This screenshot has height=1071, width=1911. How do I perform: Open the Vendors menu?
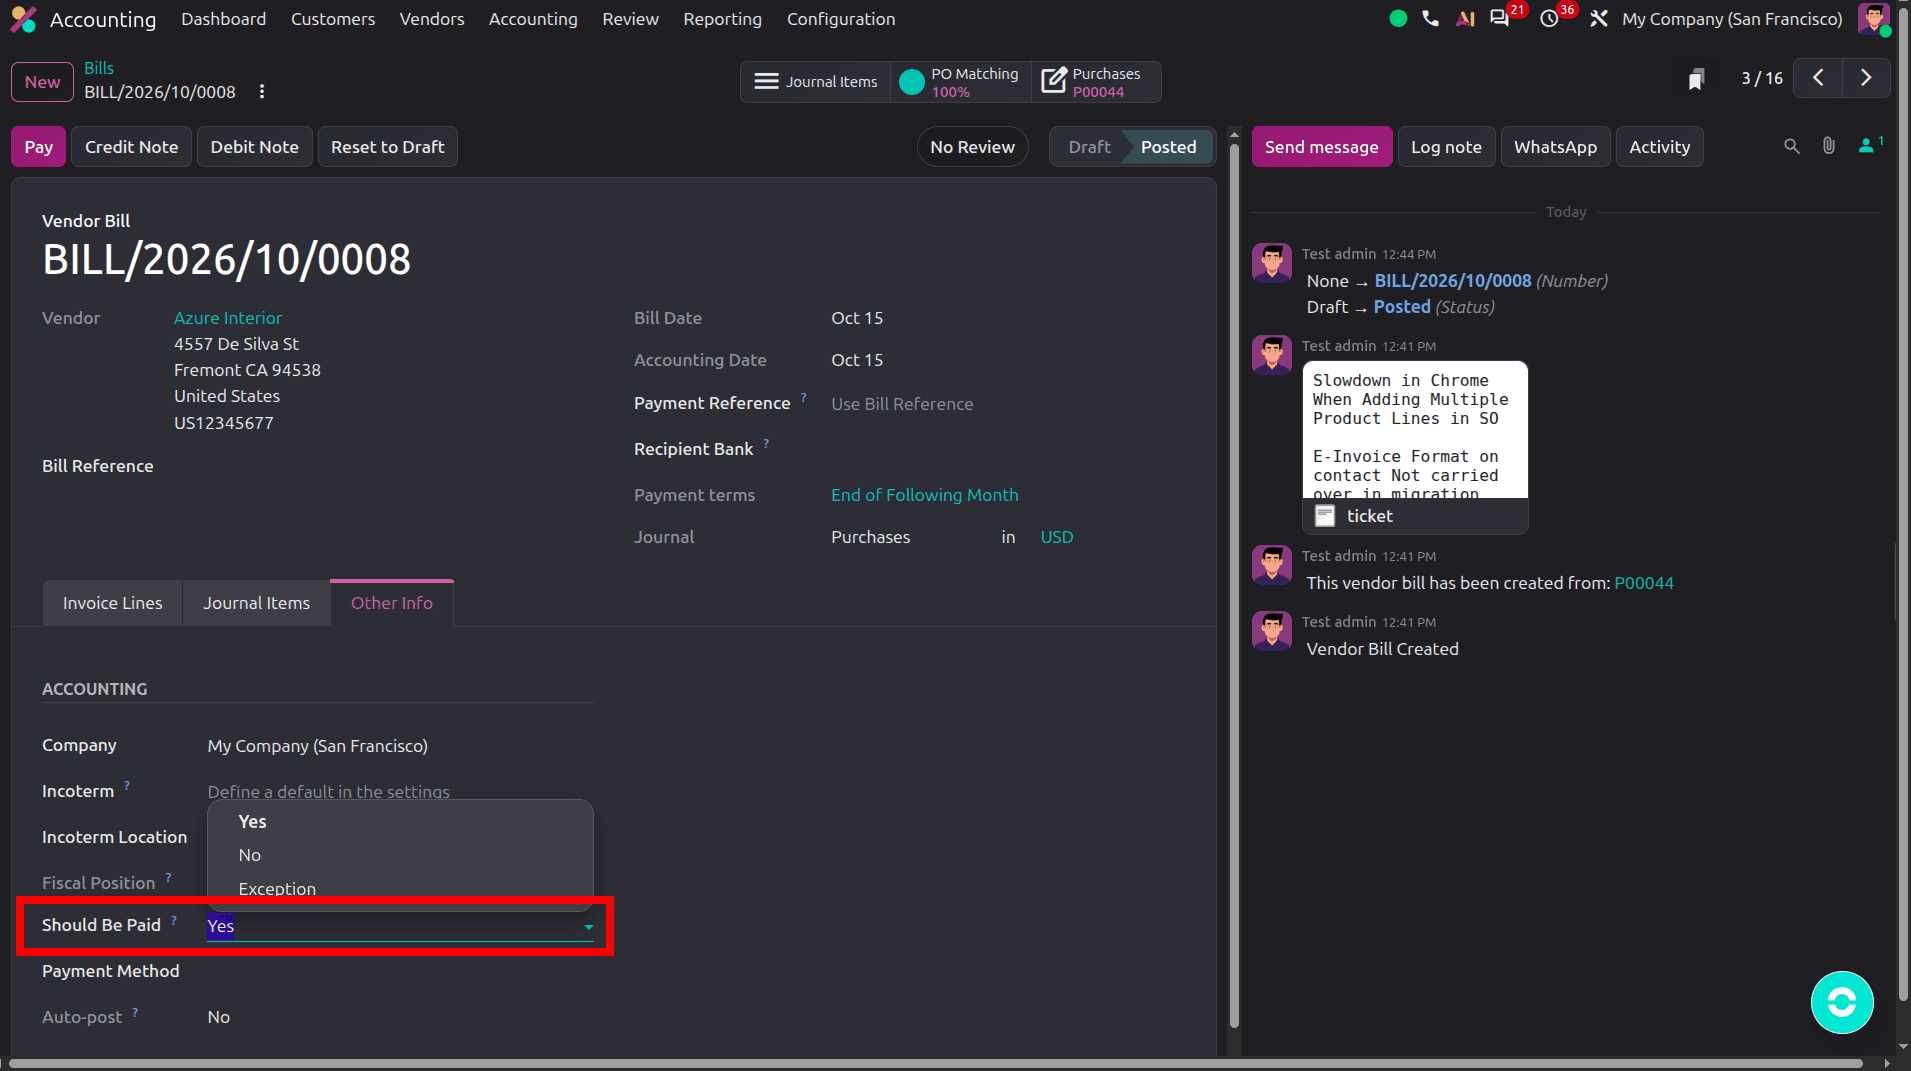coord(432,19)
